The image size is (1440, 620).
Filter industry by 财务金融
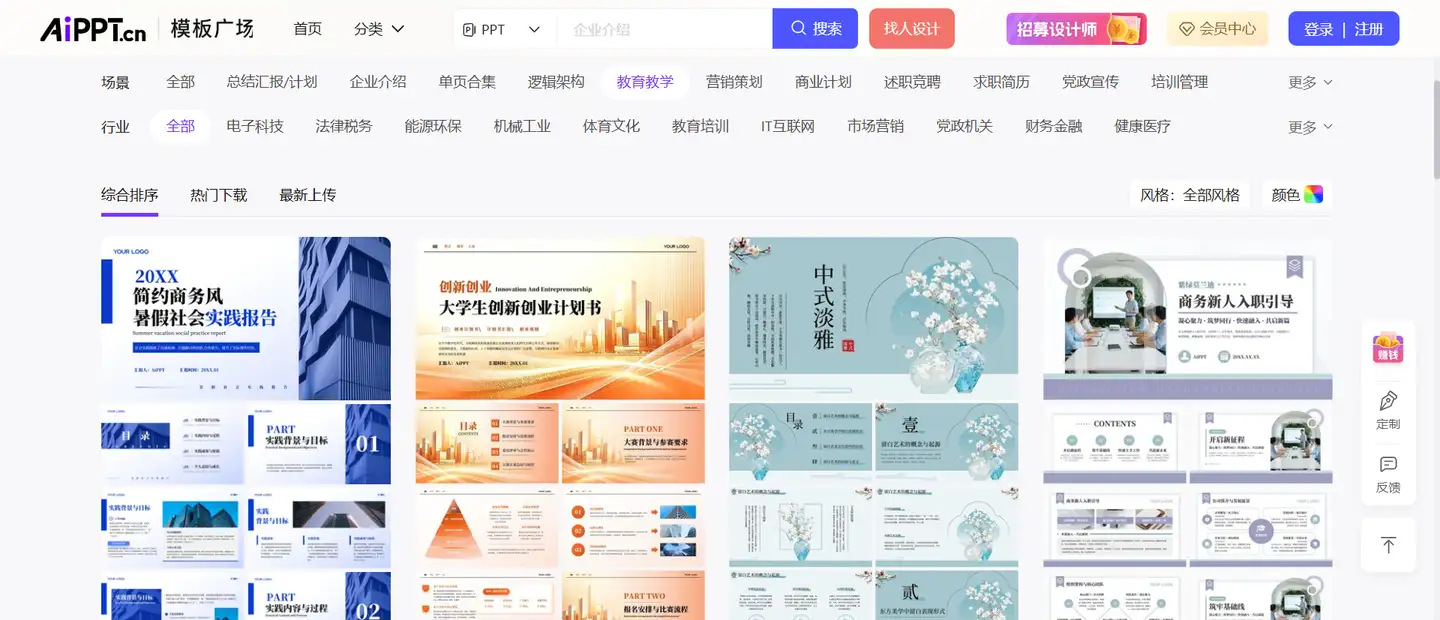tap(1053, 126)
